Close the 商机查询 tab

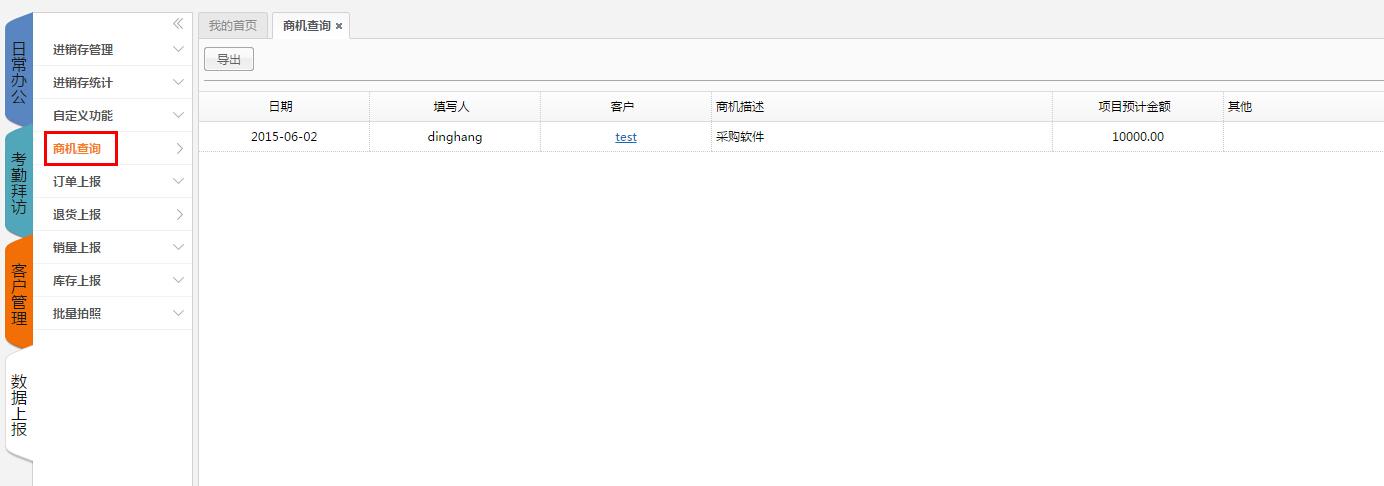tap(339, 26)
